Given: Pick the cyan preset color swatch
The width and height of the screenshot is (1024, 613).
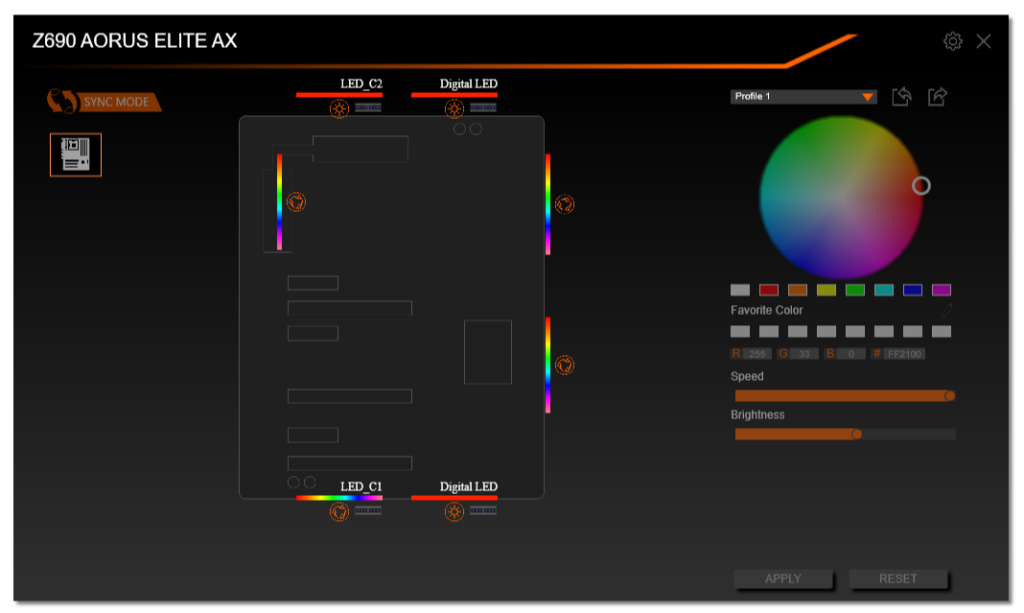Looking at the screenshot, I should (x=884, y=290).
